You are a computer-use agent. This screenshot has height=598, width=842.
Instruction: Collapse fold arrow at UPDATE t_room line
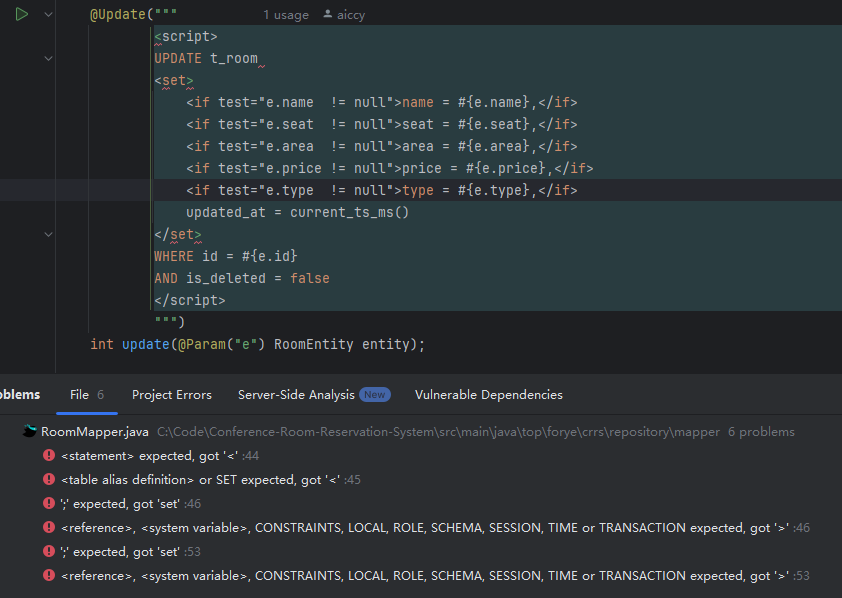[x=48, y=58]
